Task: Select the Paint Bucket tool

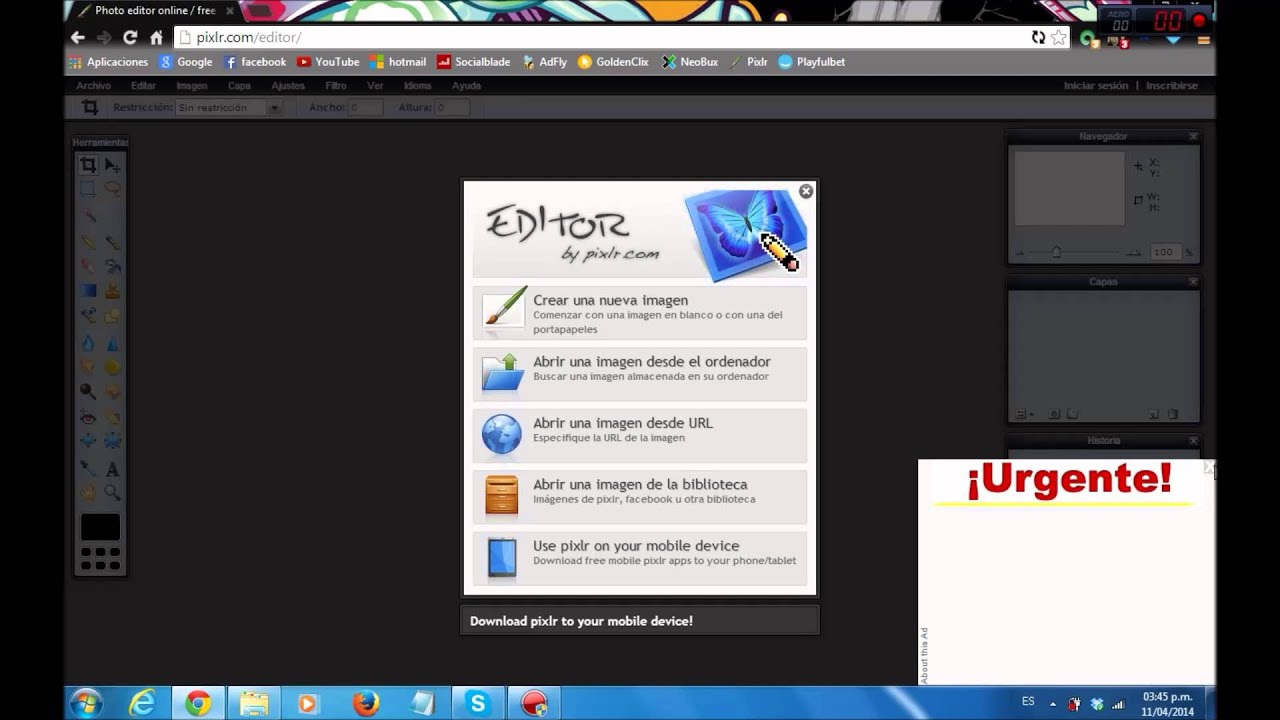Action: pos(112,266)
